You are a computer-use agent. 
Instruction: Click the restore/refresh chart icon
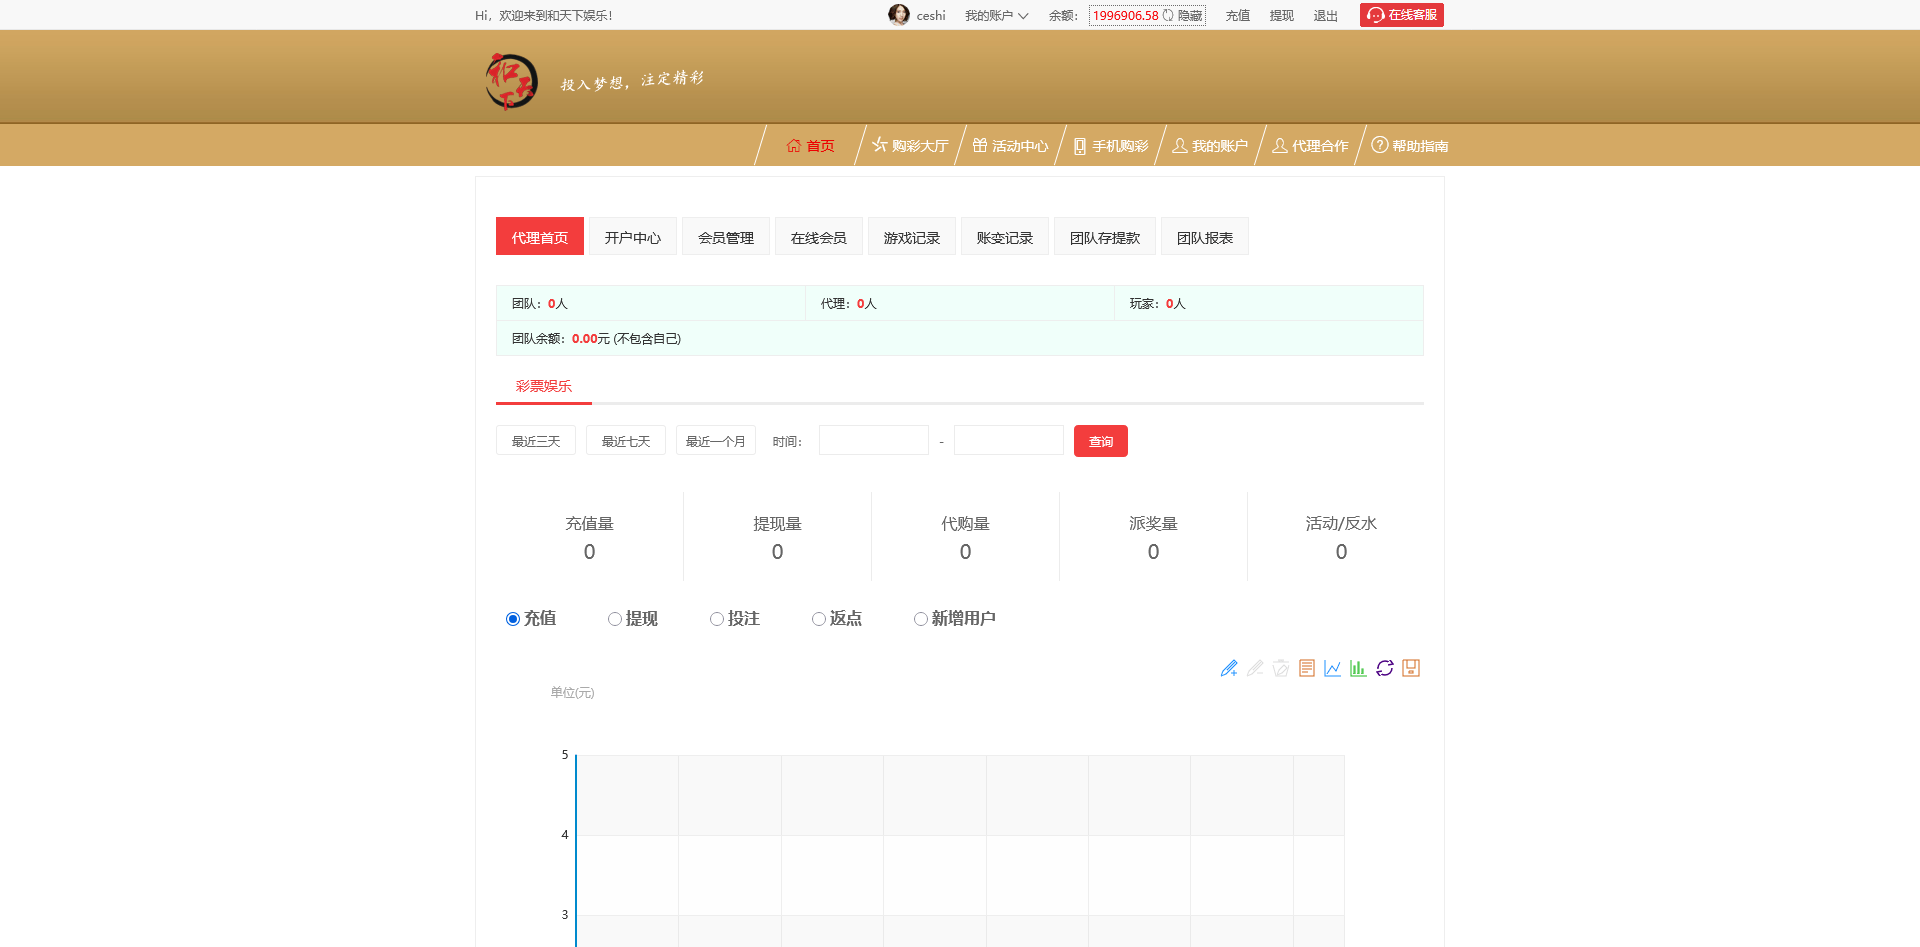click(x=1385, y=668)
